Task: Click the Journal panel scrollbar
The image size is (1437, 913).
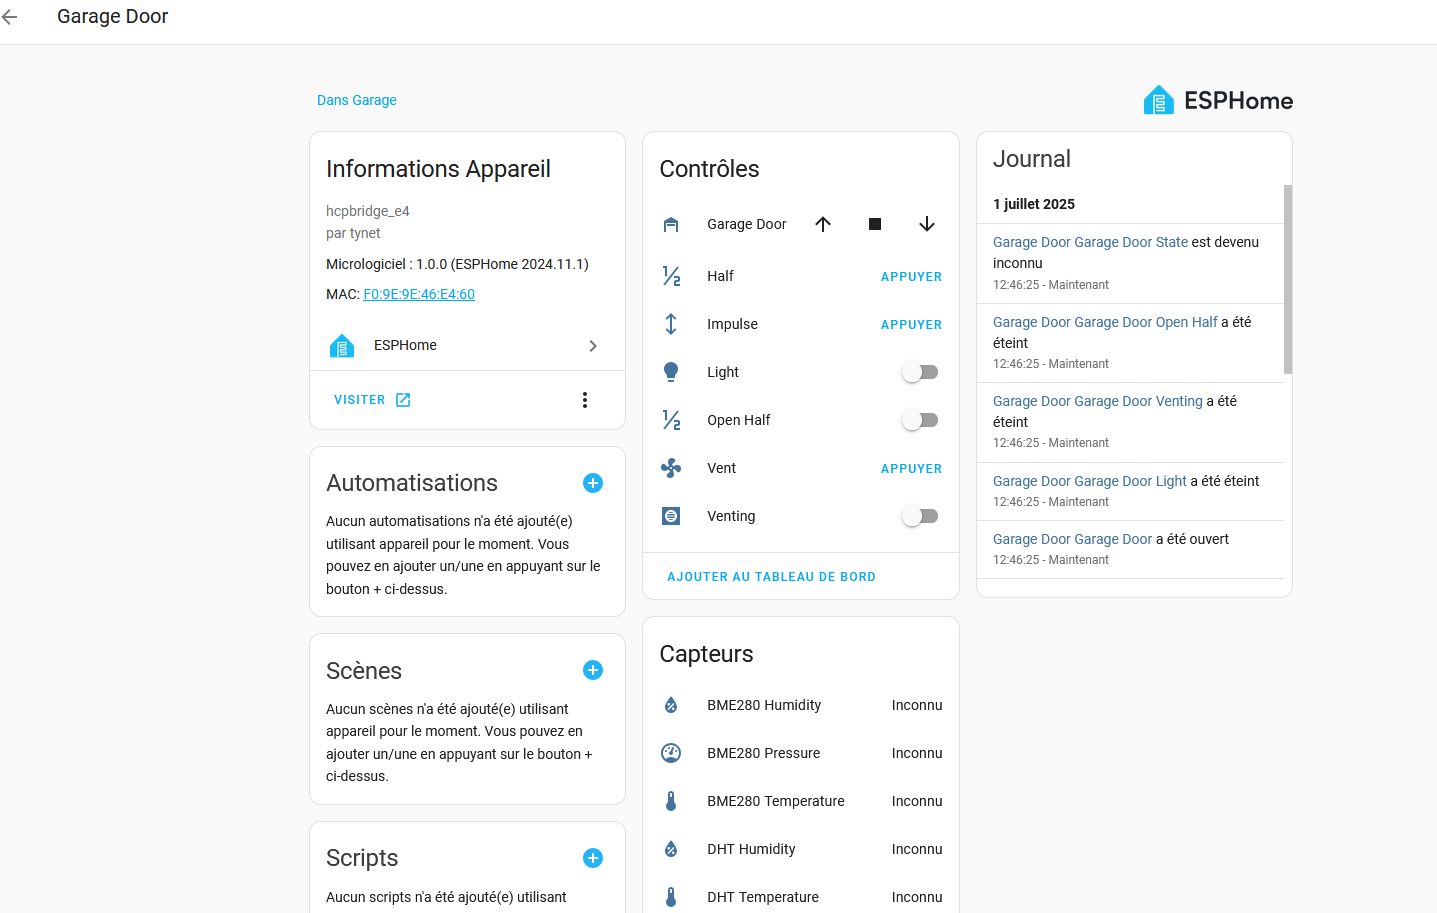Action: pyautogui.click(x=1288, y=279)
